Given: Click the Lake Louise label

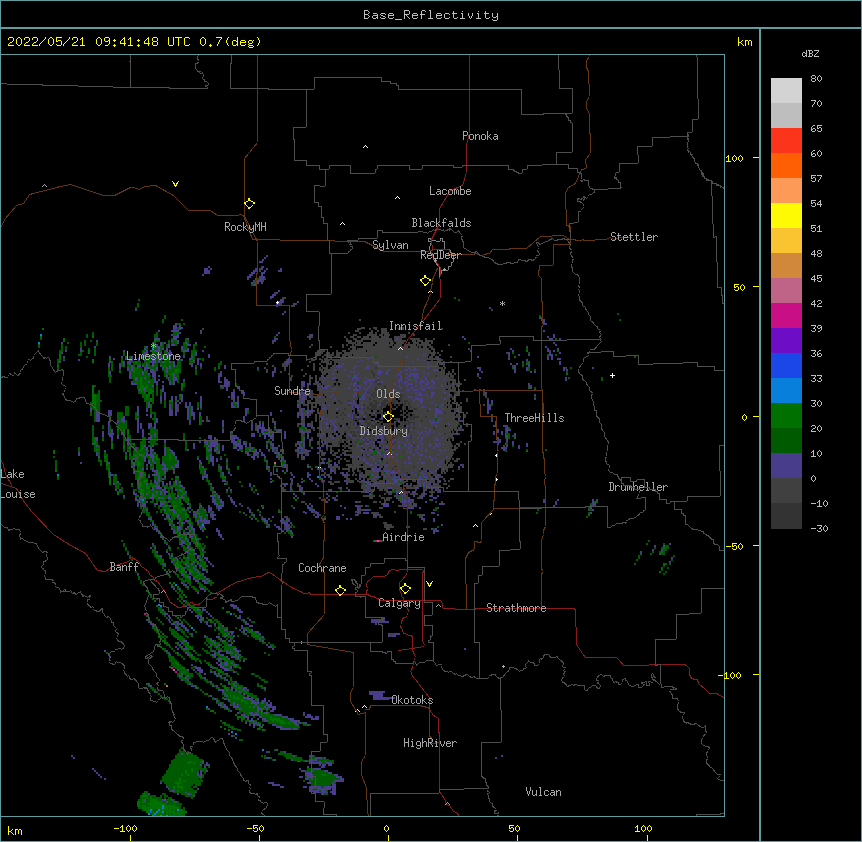Looking at the screenshot, I should pyautogui.click(x=18, y=484).
